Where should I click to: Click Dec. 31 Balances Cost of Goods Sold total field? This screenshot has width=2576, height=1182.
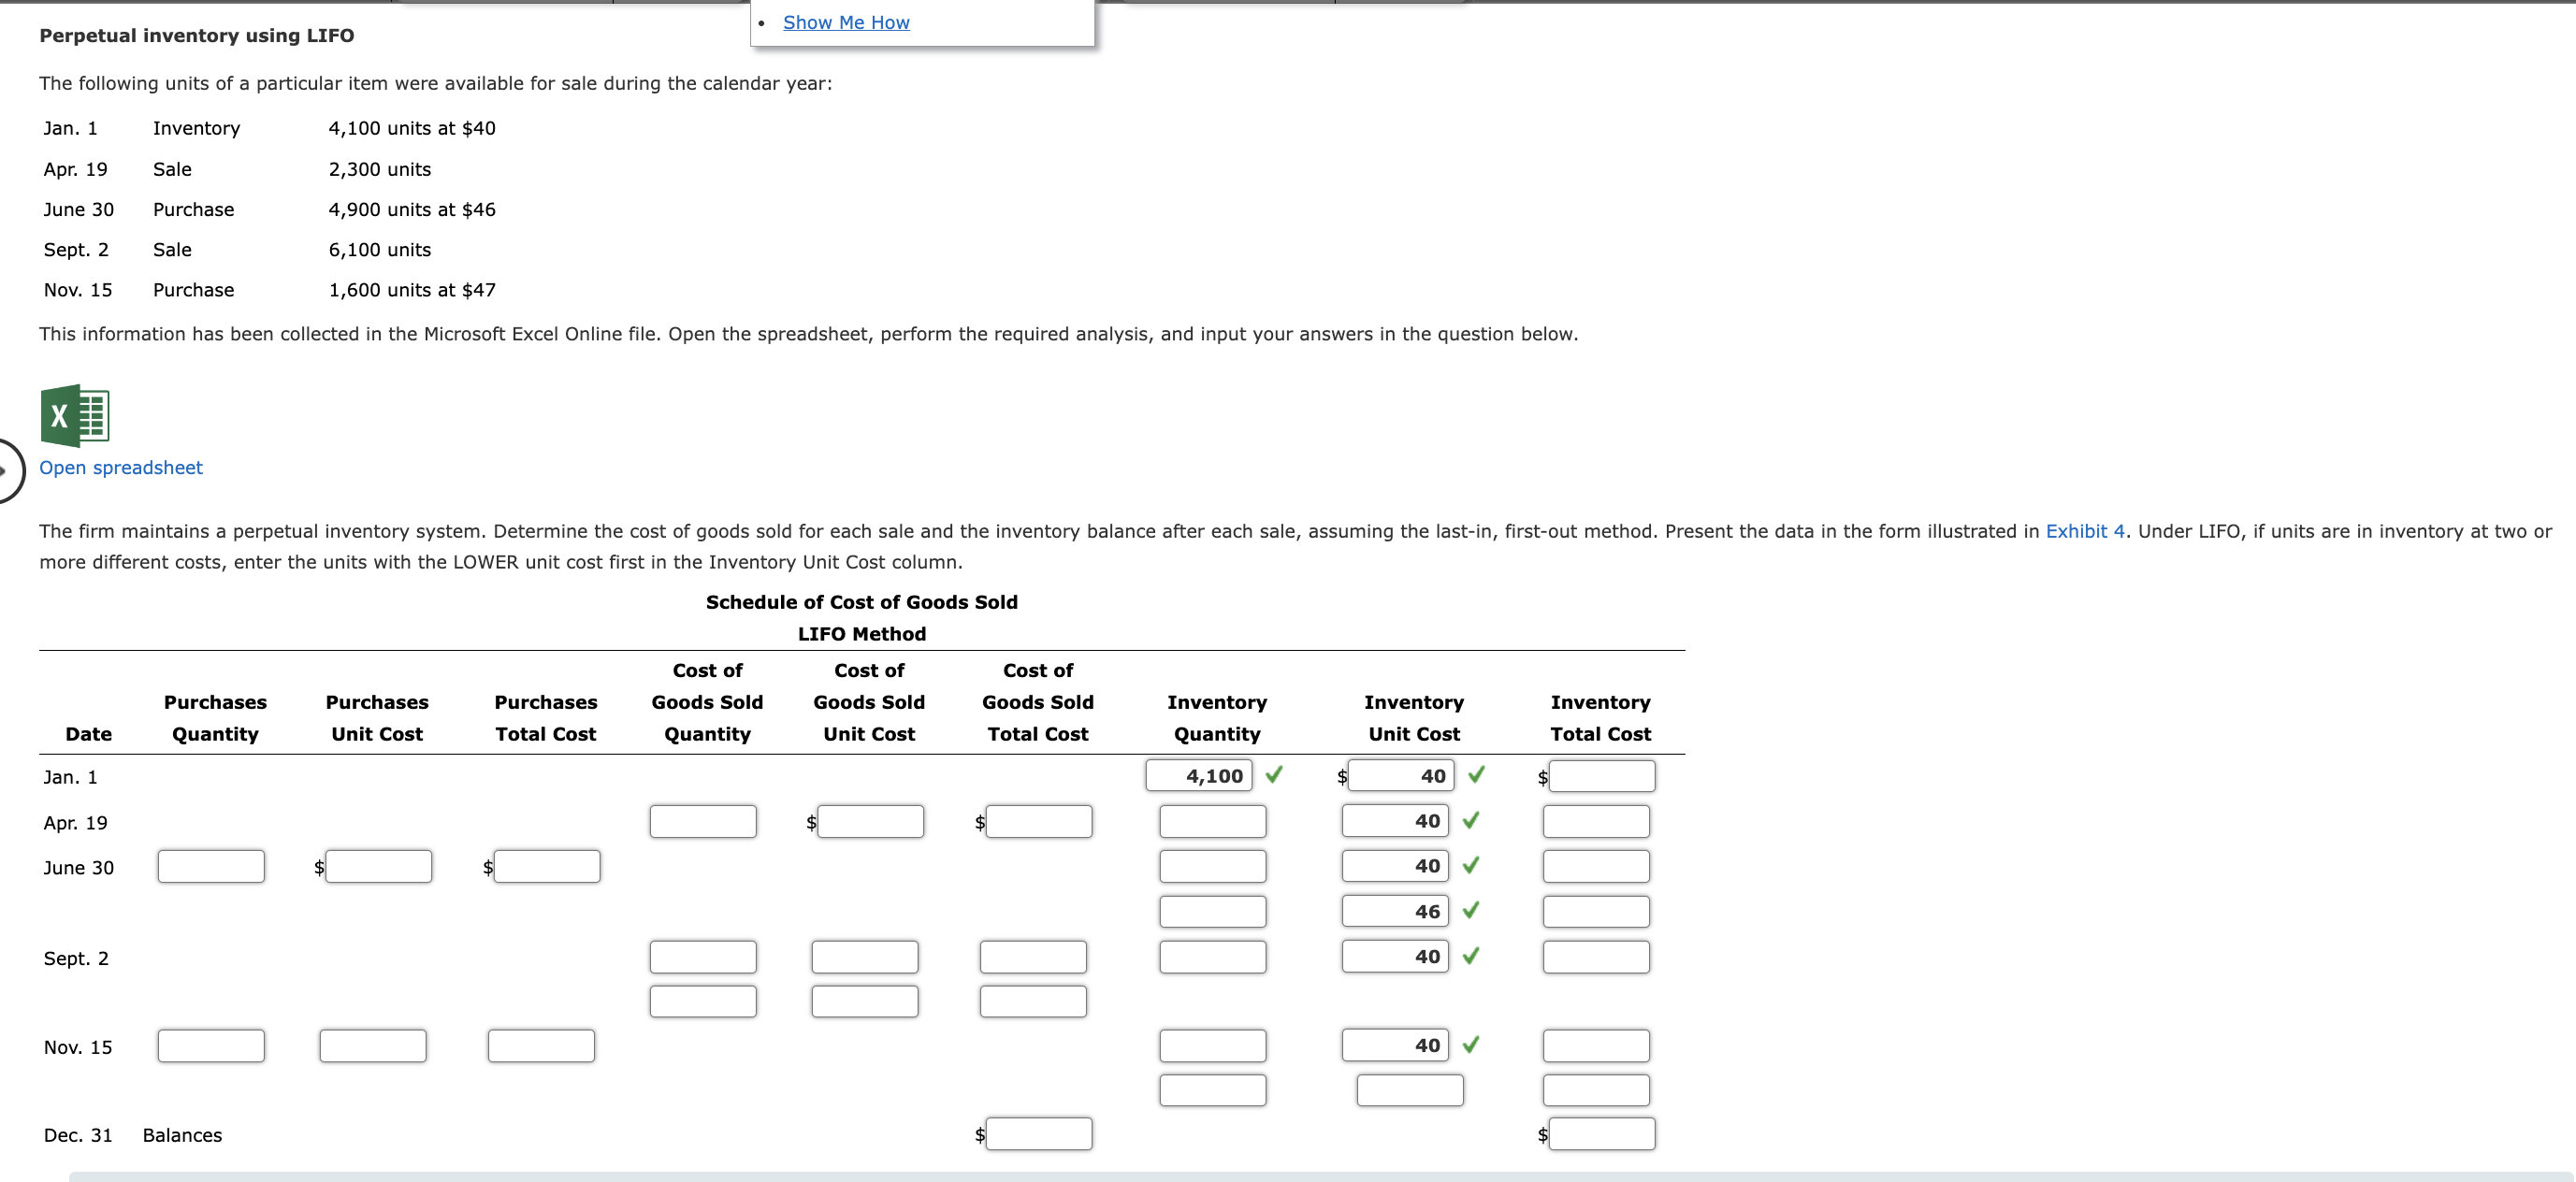(x=1038, y=1133)
